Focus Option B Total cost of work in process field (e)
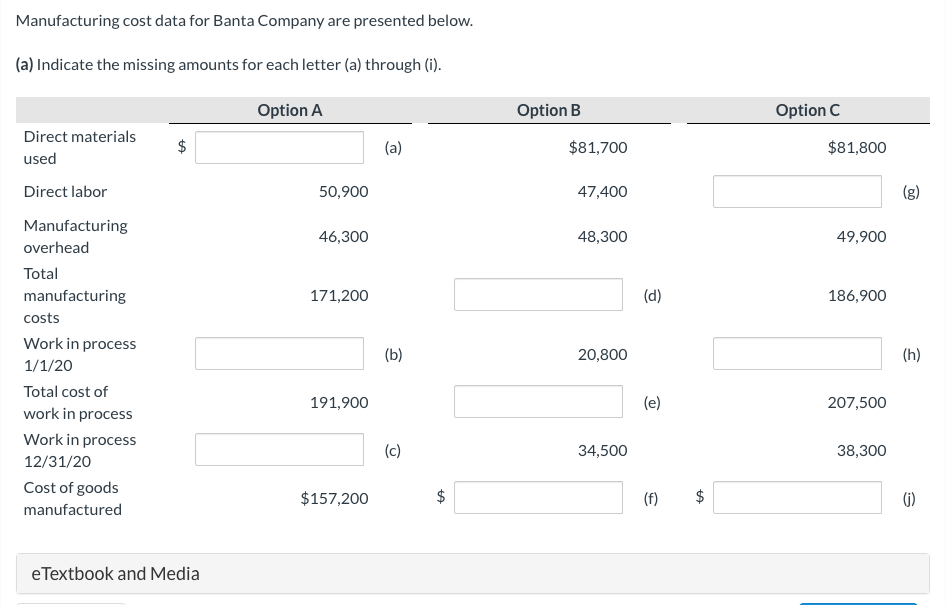946x605 pixels. click(539, 402)
